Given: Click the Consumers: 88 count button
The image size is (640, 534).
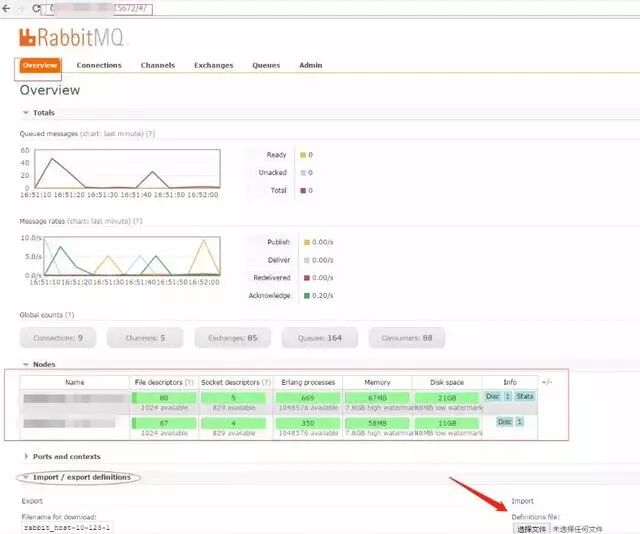Looking at the screenshot, I should pyautogui.click(x=407, y=338).
